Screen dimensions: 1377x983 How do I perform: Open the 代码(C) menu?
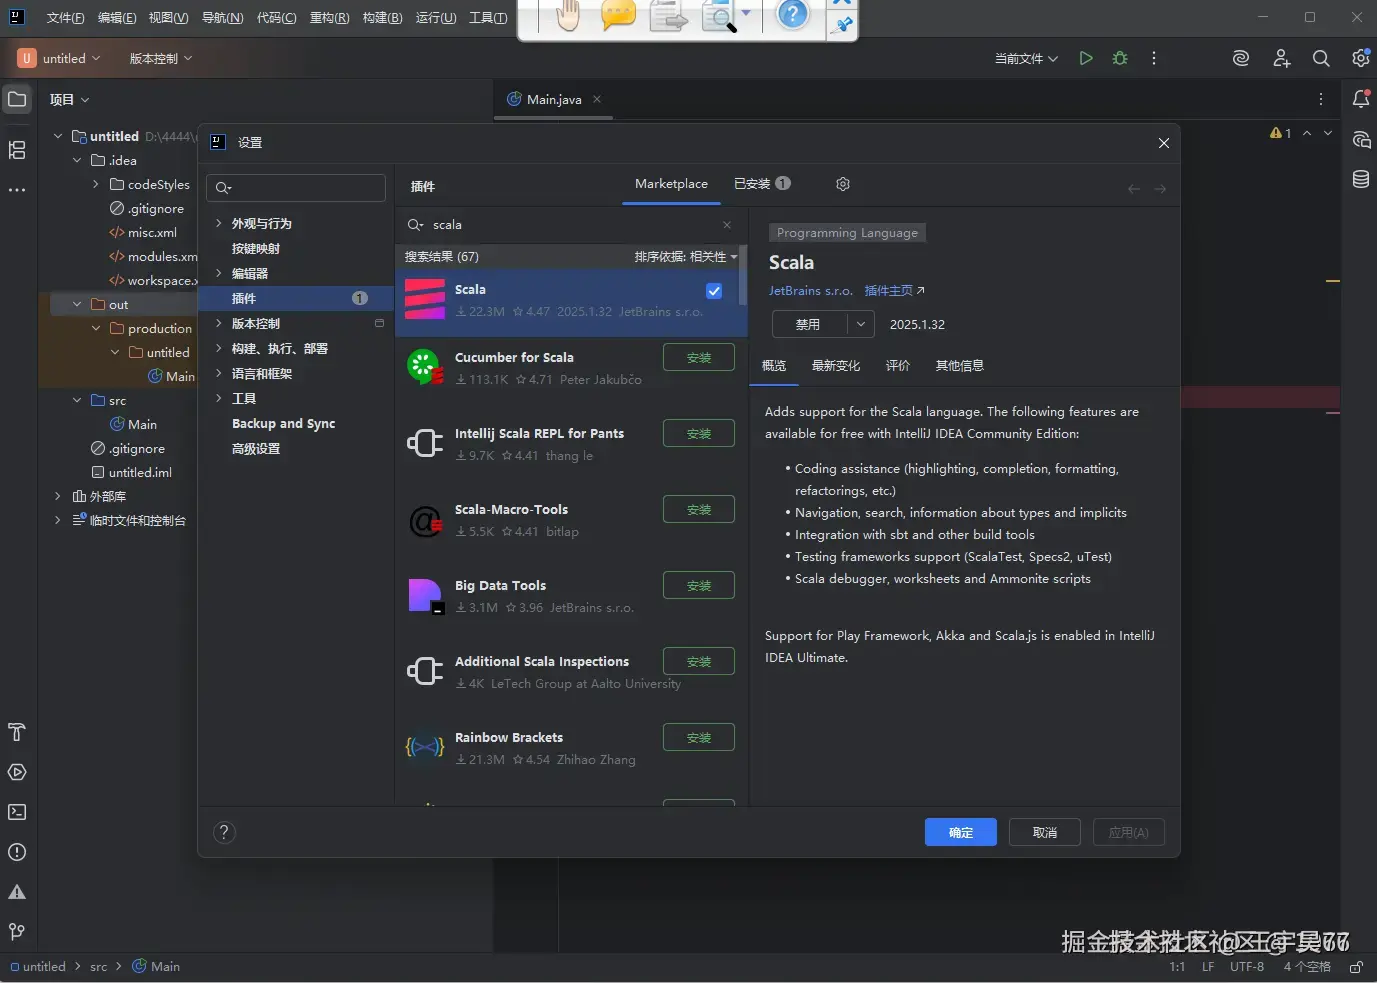tap(277, 18)
